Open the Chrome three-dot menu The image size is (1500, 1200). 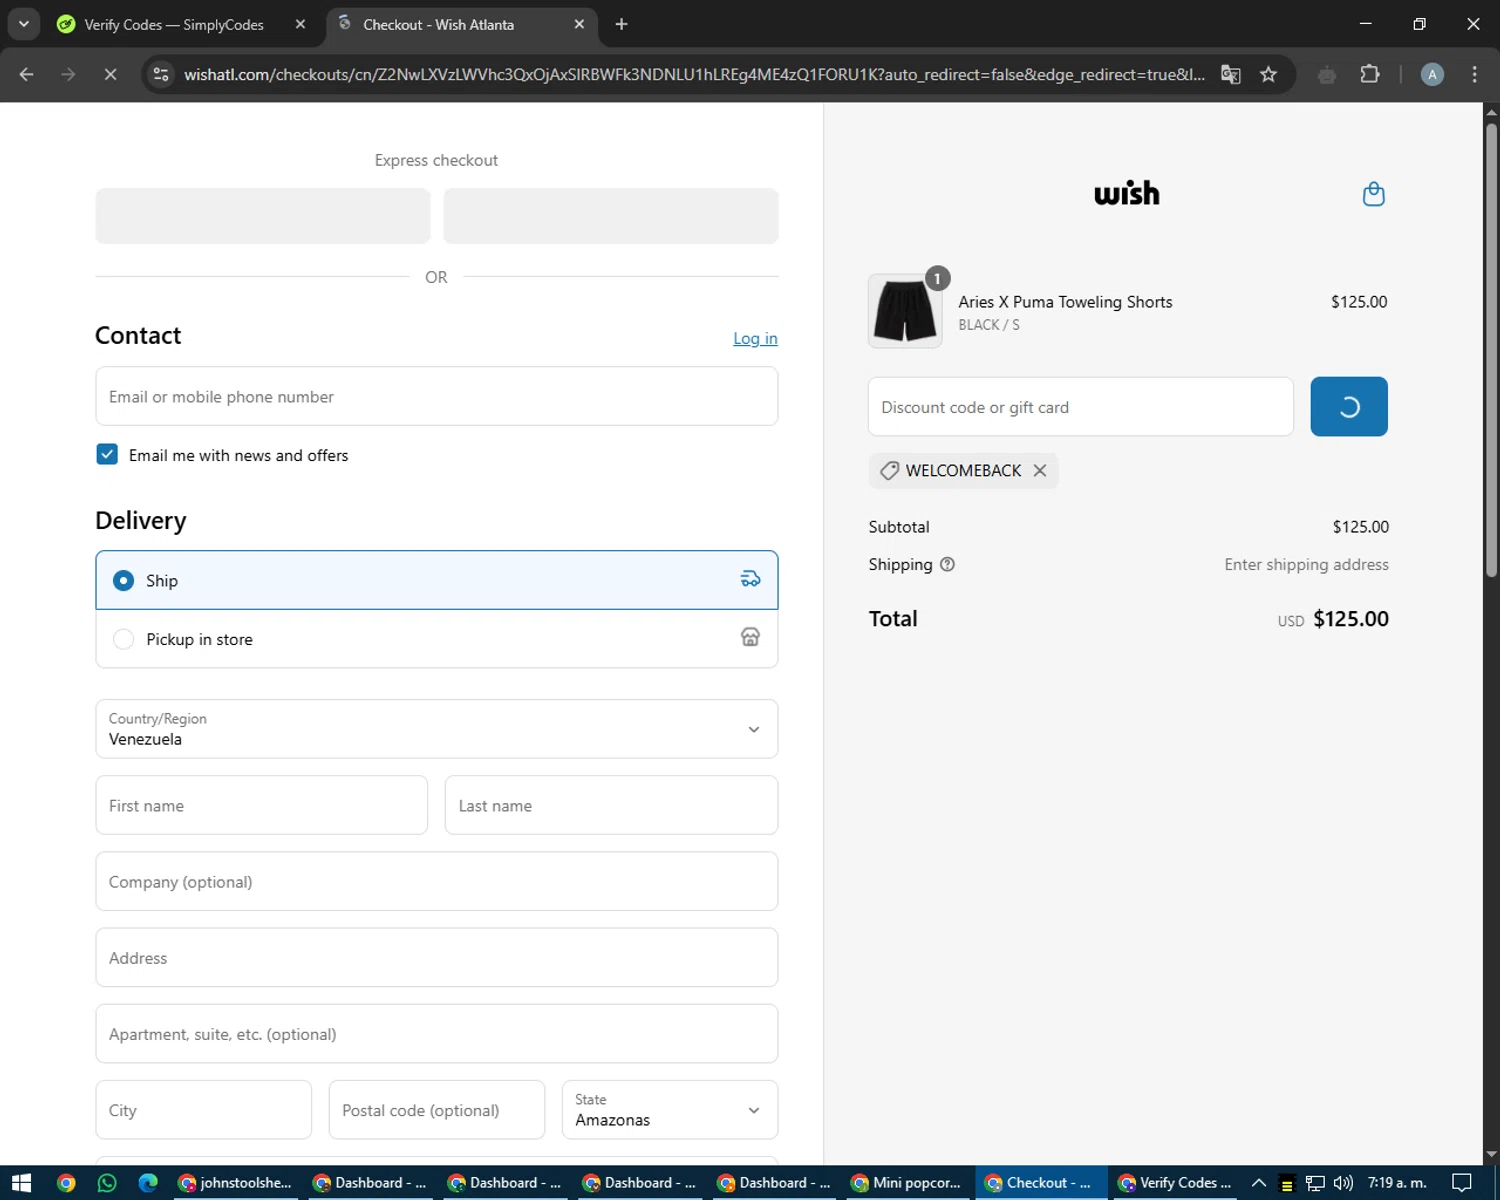1474,74
